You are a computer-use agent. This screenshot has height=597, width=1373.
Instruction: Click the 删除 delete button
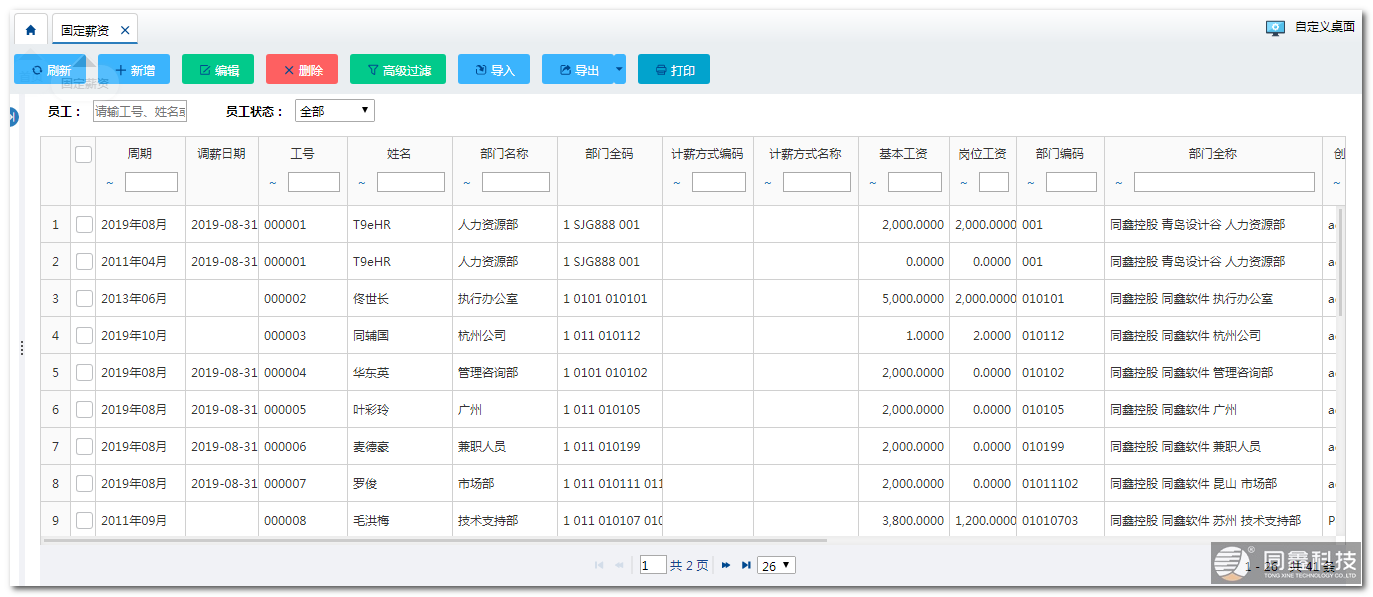click(x=302, y=70)
